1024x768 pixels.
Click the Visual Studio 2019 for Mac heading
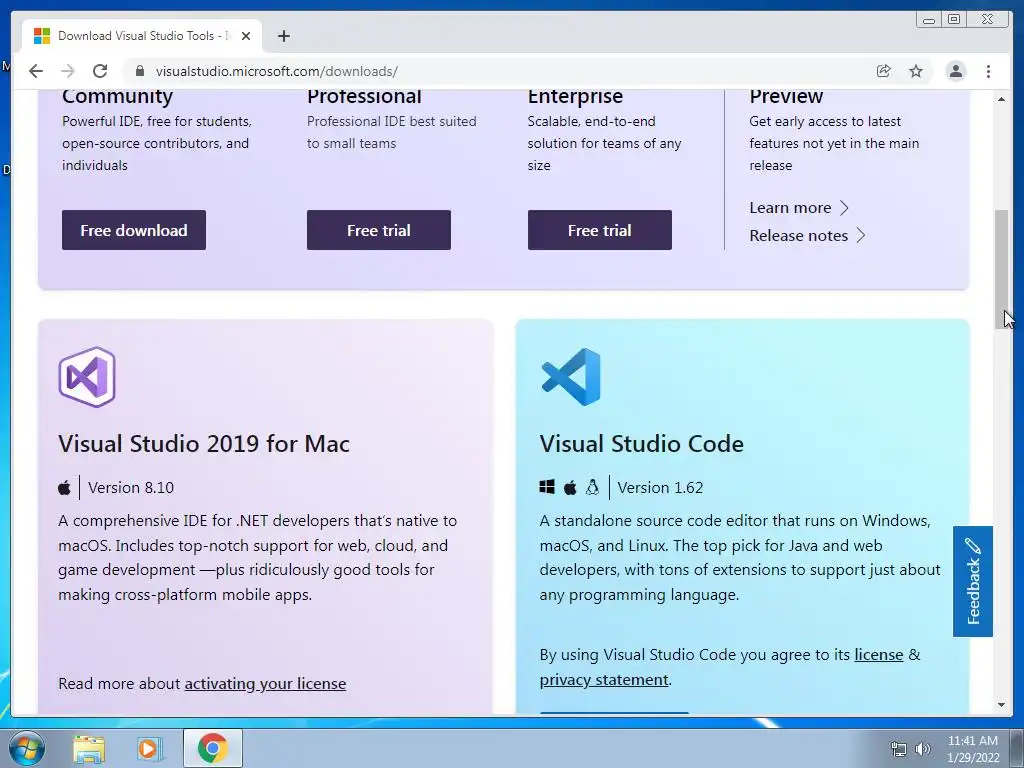pyautogui.click(x=204, y=444)
